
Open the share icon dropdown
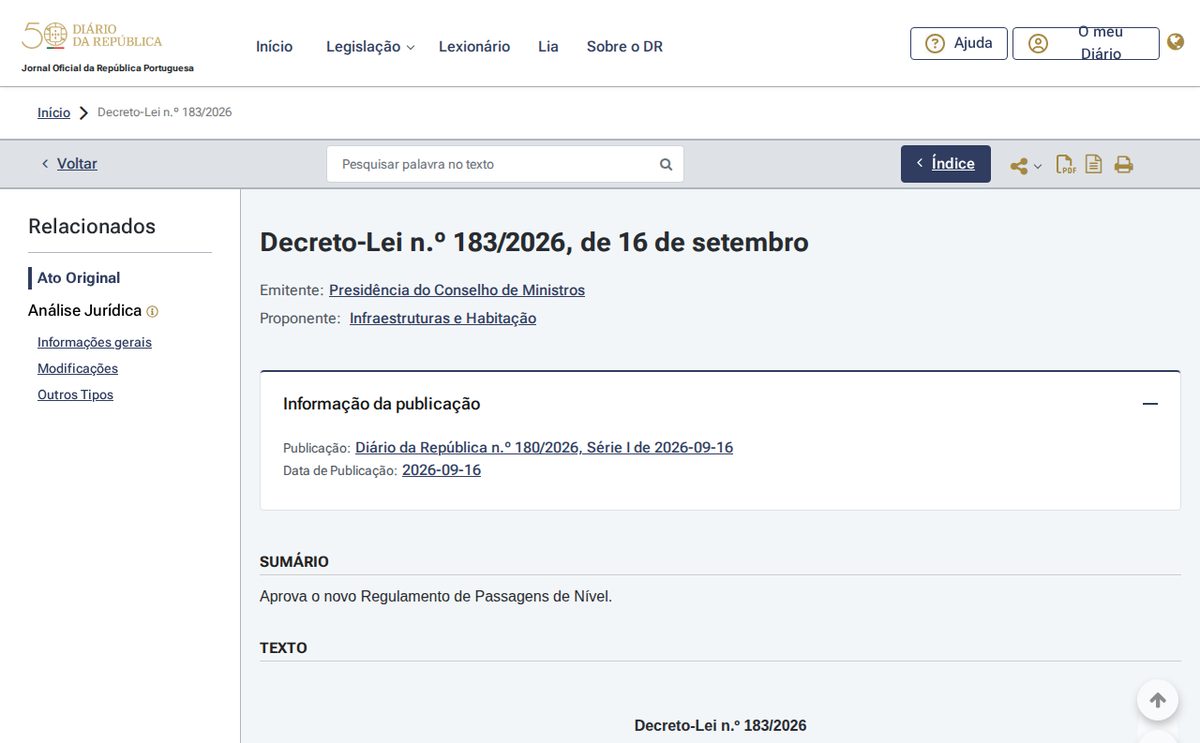[1025, 166]
